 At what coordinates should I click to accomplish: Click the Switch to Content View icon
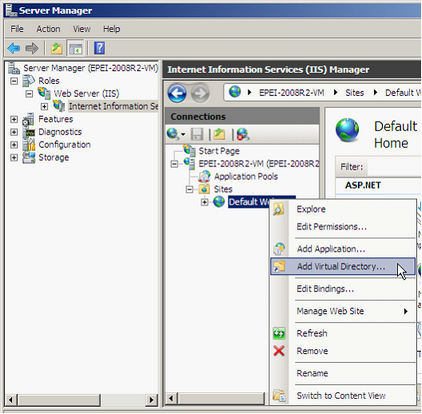[x=279, y=395]
